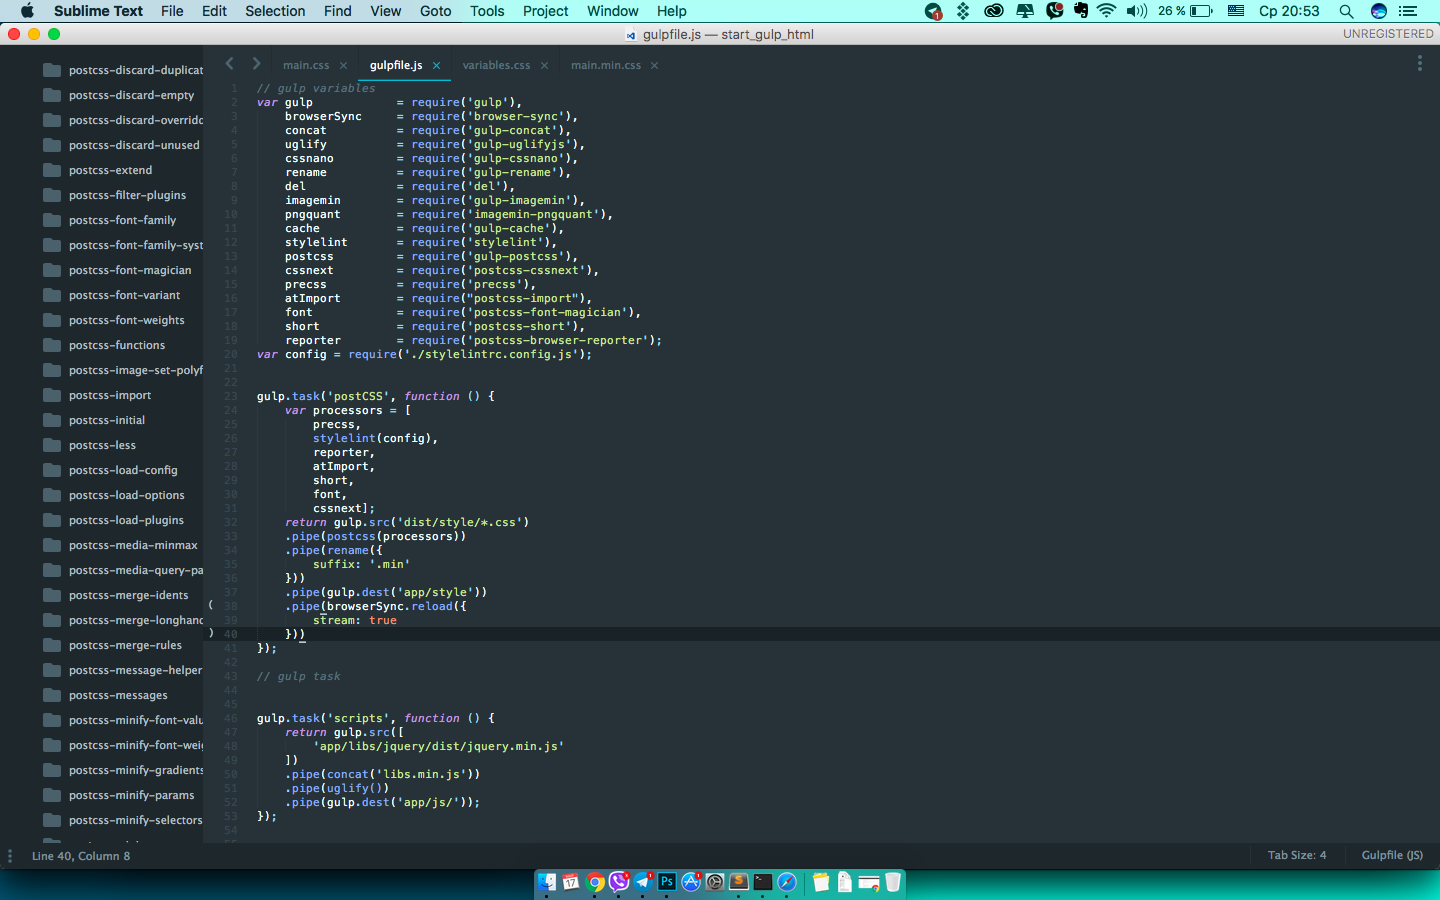Open Trash in the dock
Screen dimensions: 1440x900
tap(893, 882)
